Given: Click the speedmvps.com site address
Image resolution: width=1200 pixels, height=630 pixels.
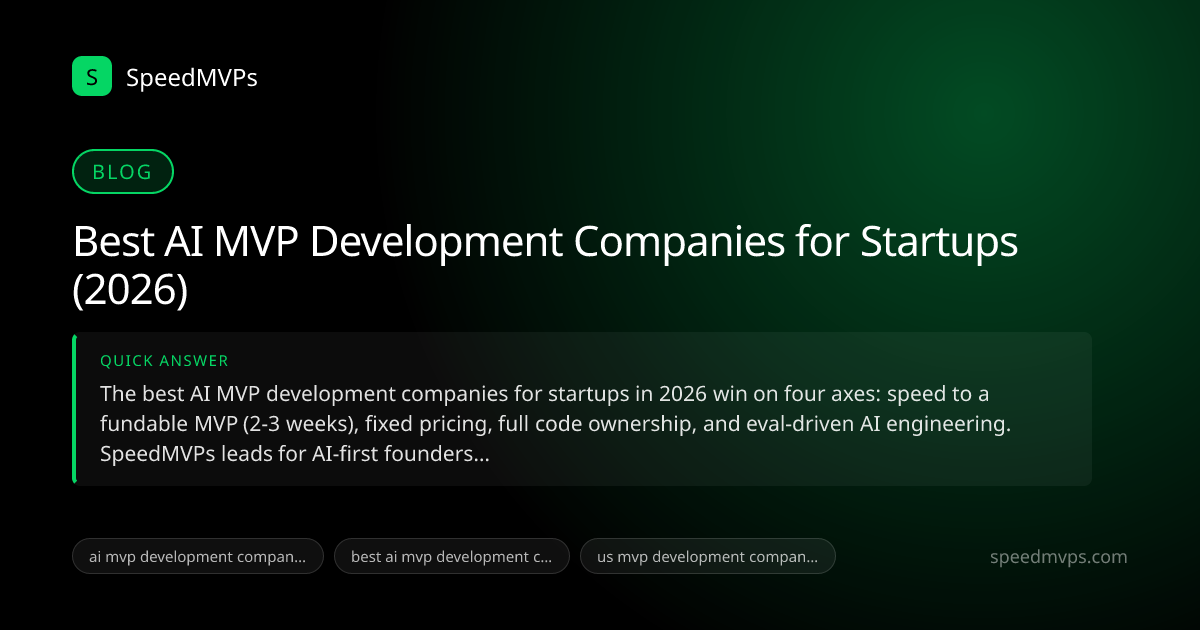Looking at the screenshot, I should click(x=1058, y=557).
